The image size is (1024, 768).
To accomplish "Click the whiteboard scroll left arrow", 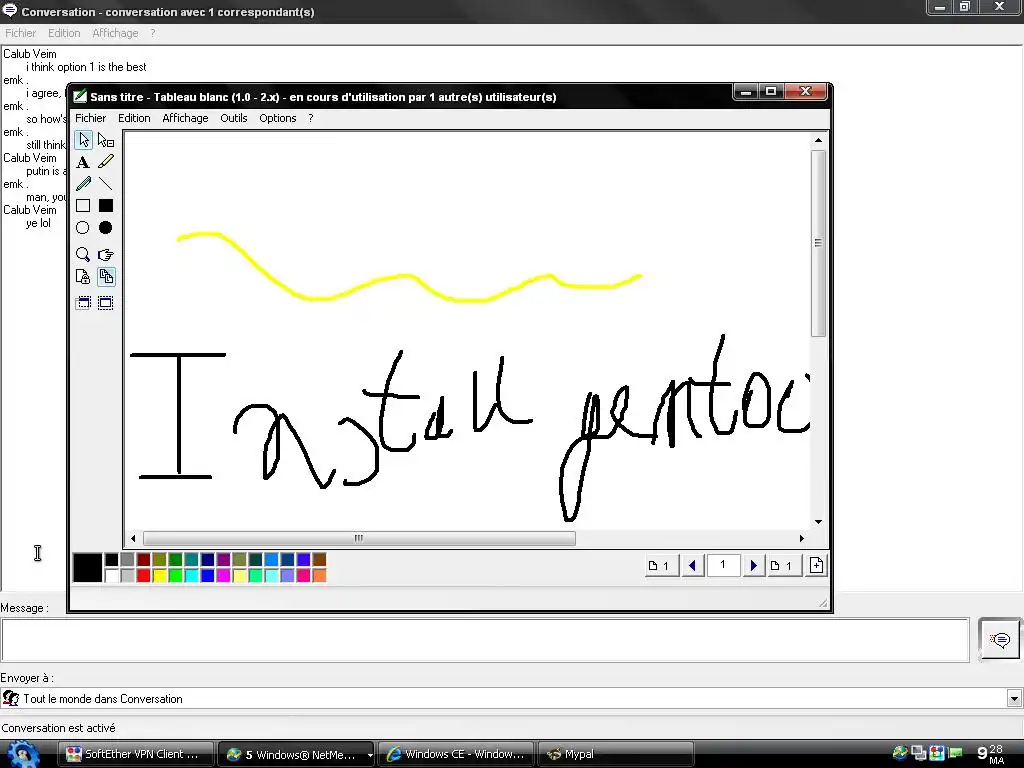I will coord(133,538).
